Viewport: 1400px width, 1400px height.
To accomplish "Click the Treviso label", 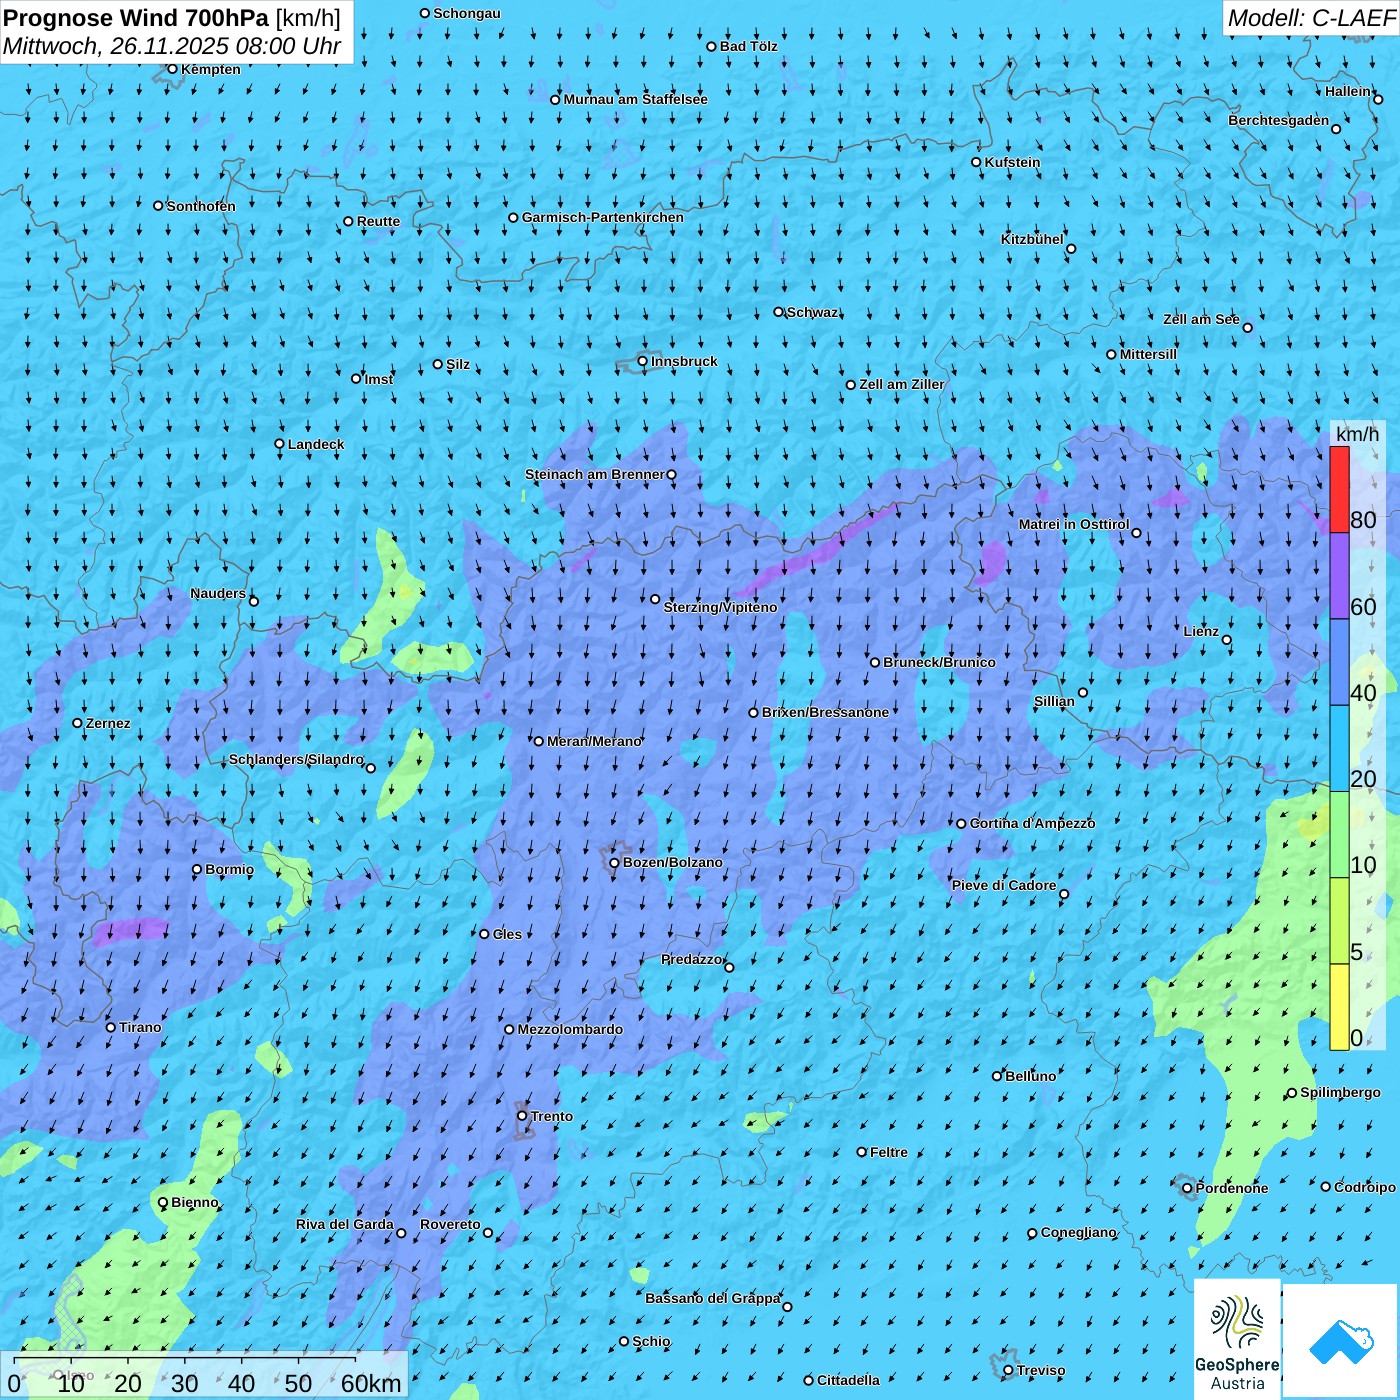I will click(1041, 1370).
